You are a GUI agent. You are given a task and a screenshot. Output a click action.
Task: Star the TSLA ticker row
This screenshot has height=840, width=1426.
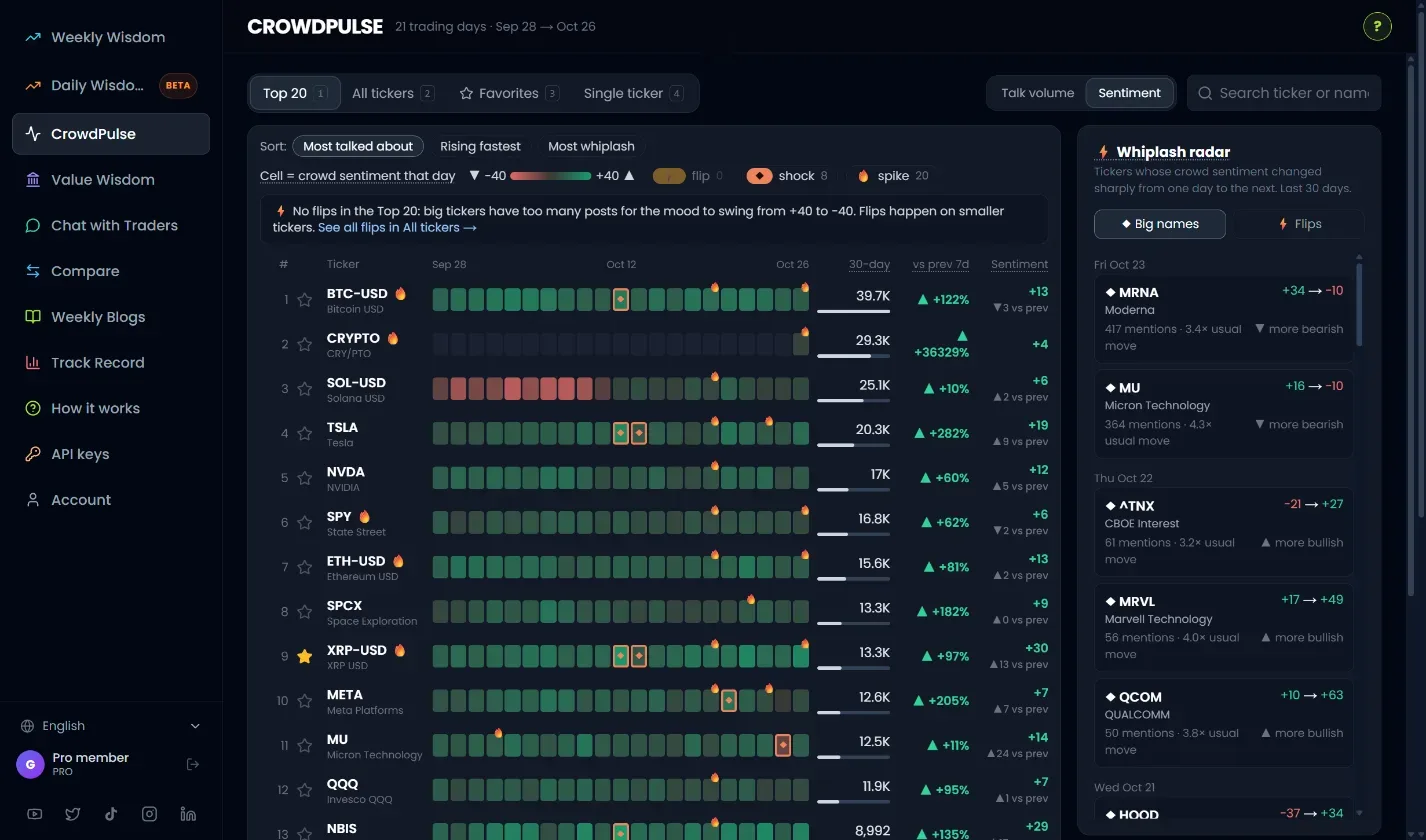[x=305, y=434]
